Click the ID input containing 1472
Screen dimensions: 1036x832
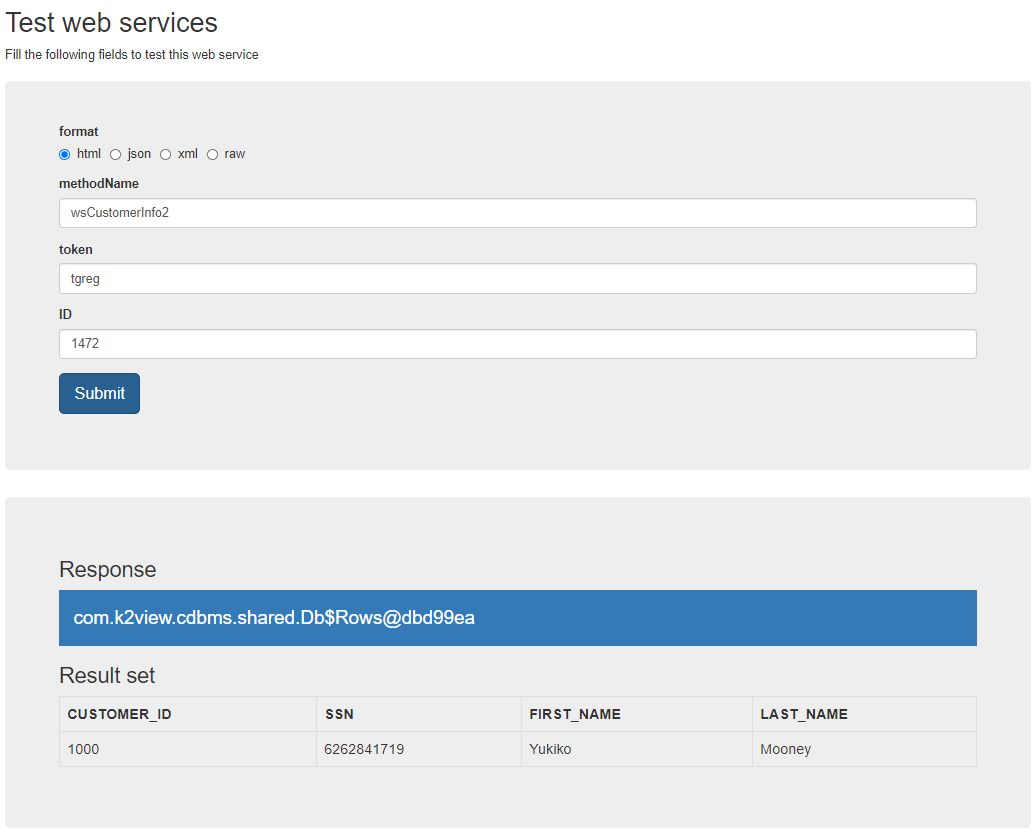(517, 344)
